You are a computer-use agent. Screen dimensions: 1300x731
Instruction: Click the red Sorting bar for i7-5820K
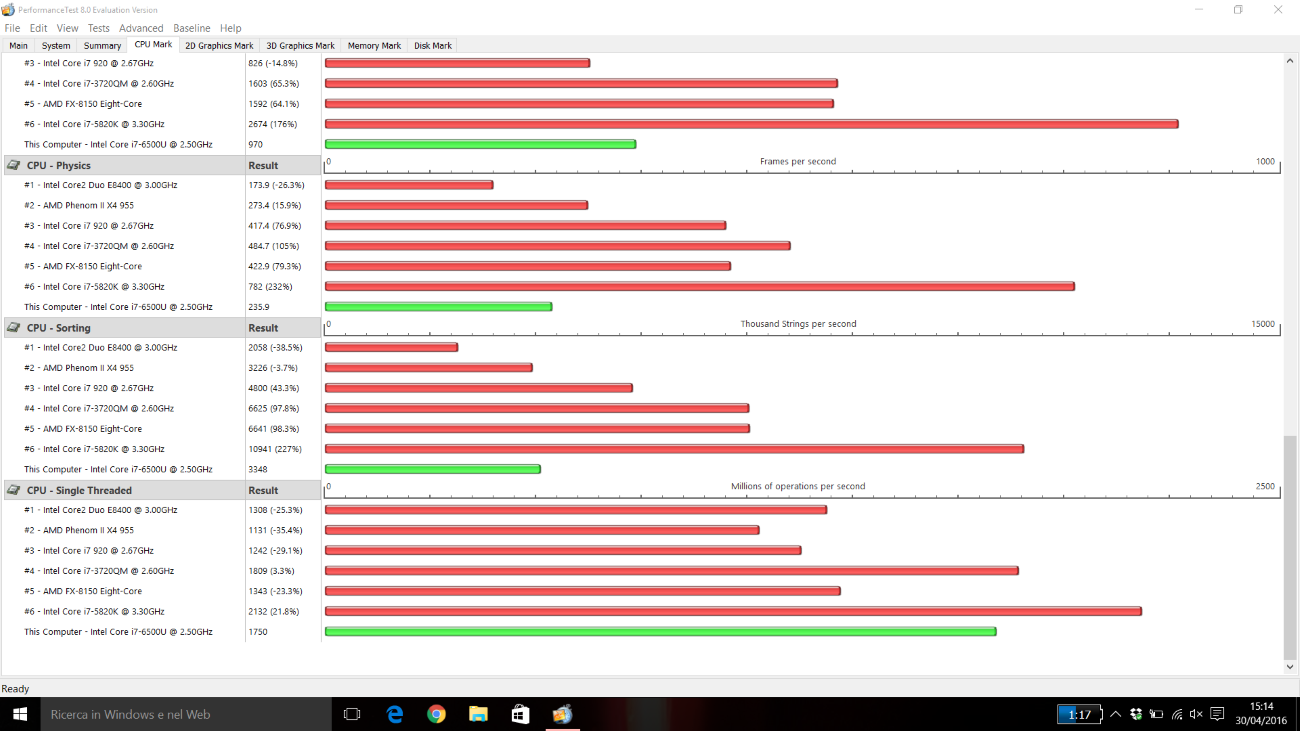674,449
